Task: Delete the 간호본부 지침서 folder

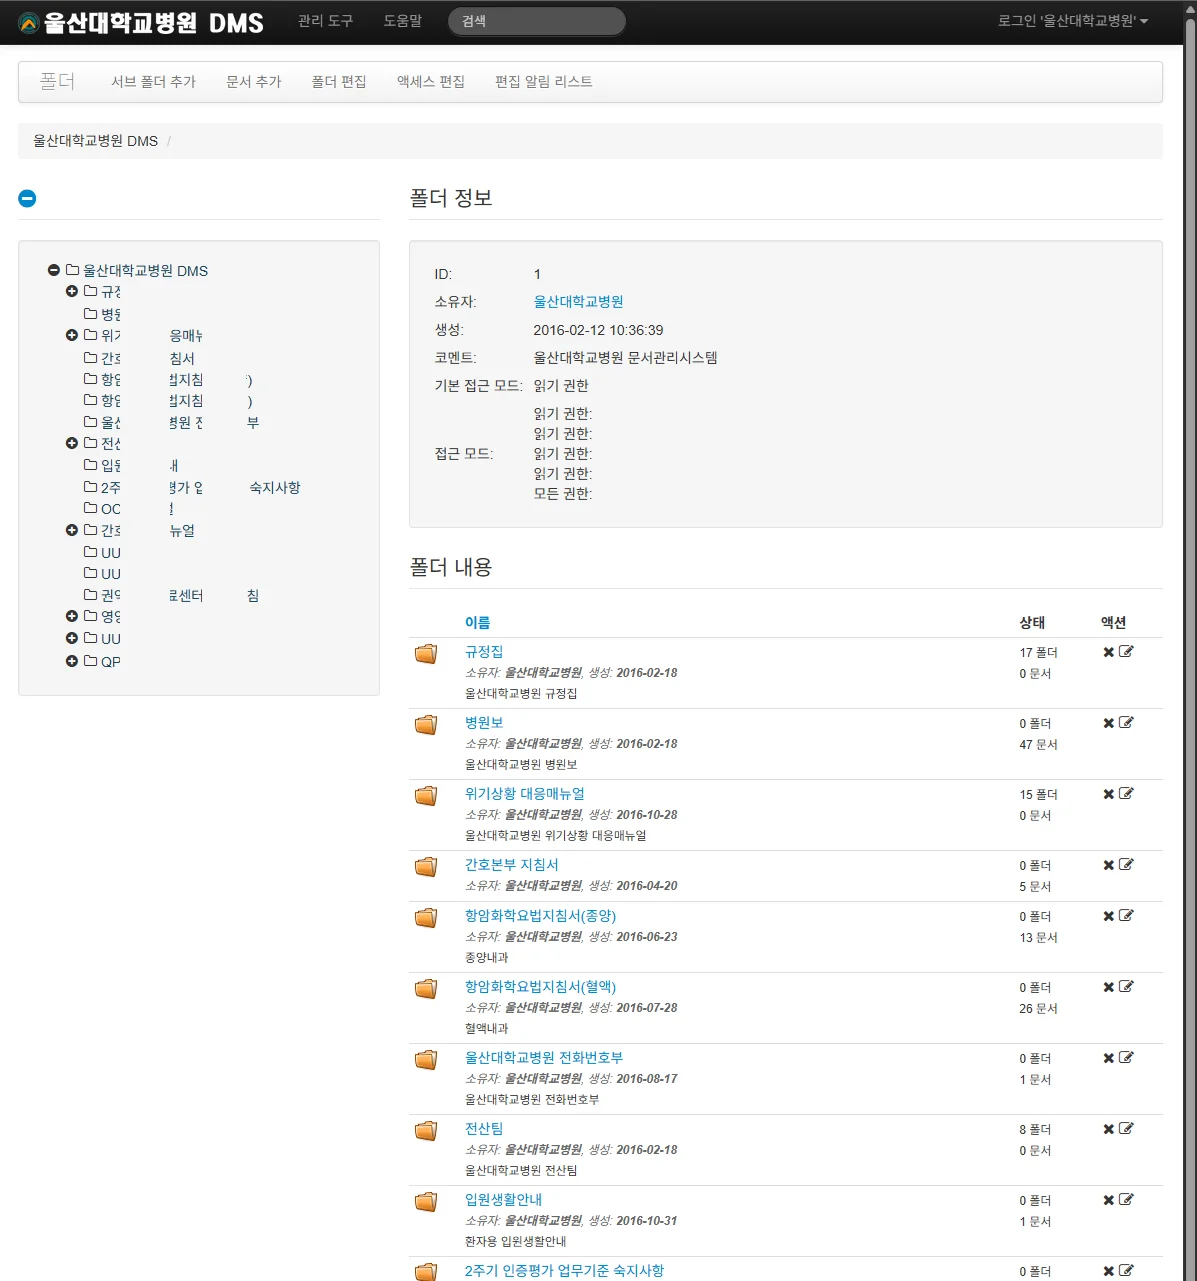Action: click(1108, 865)
